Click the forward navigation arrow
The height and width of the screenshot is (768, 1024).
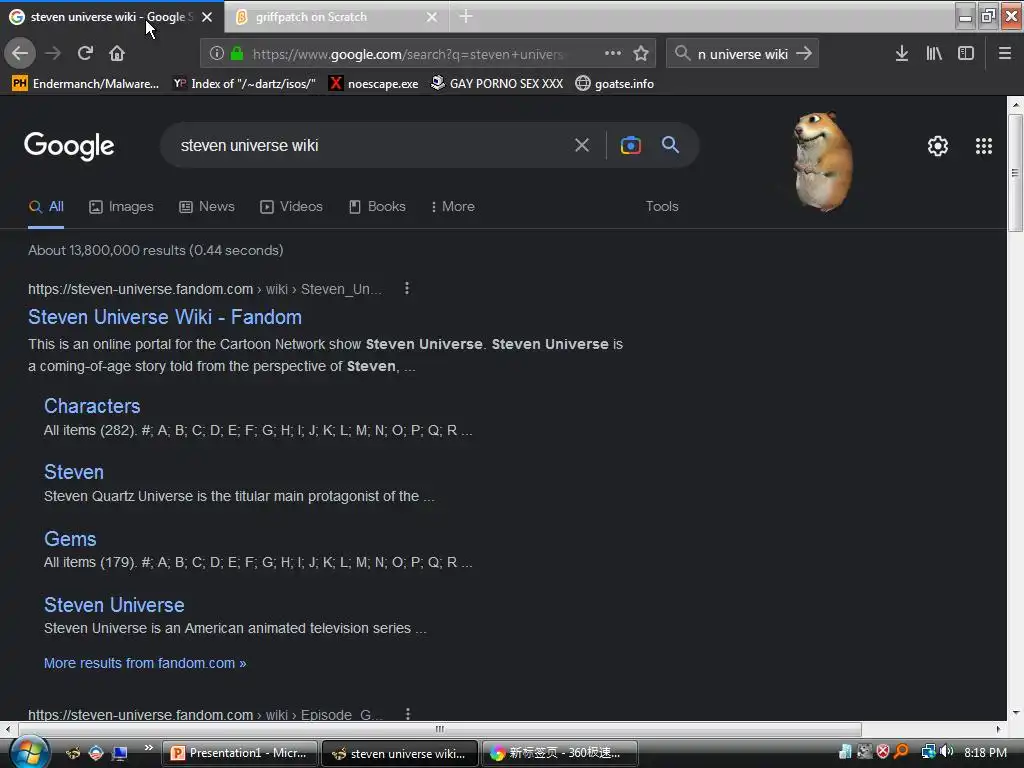coord(53,53)
